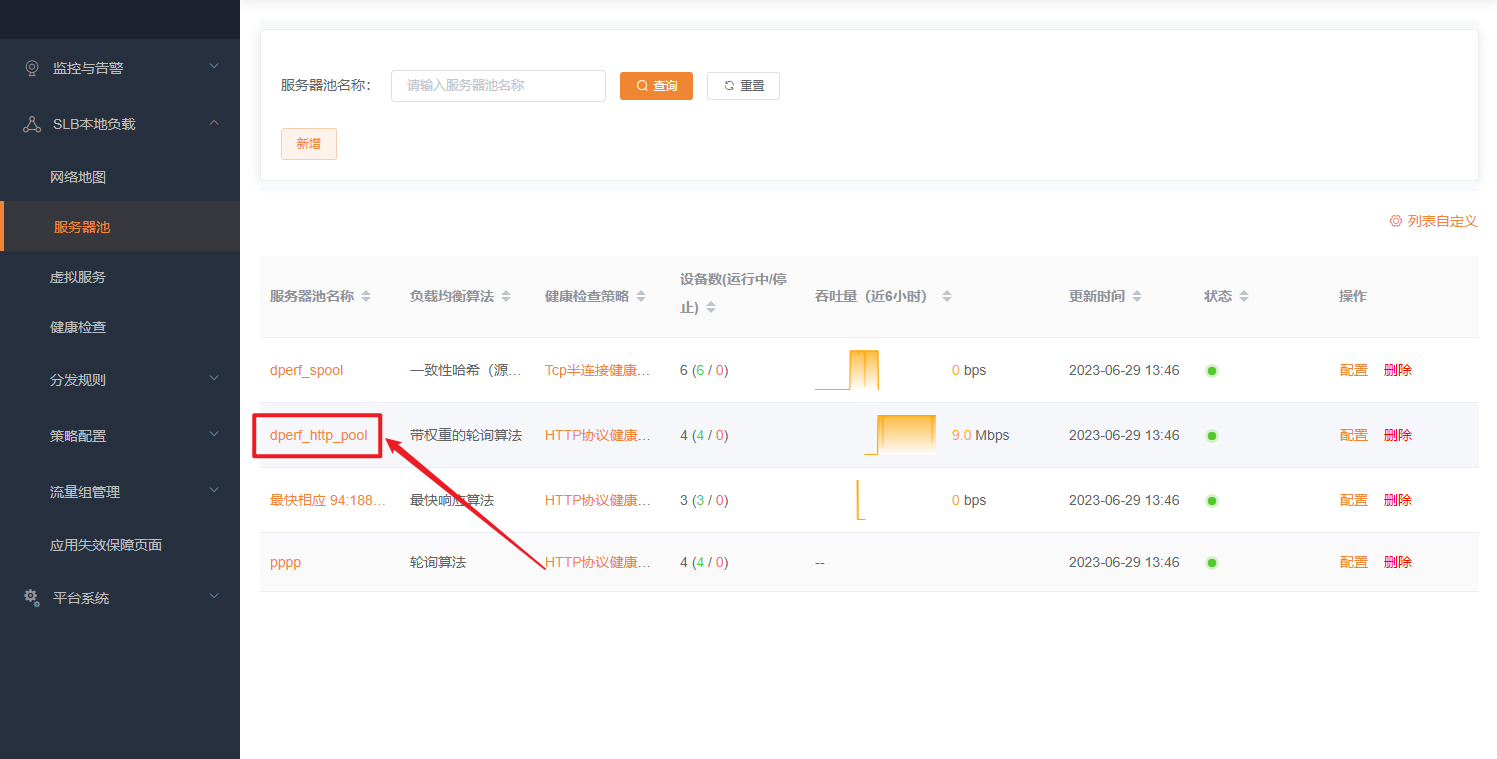Sort by 健康检查策略 column arrows
The width and height of the screenshot is (1497, 759).
(641, 297)
